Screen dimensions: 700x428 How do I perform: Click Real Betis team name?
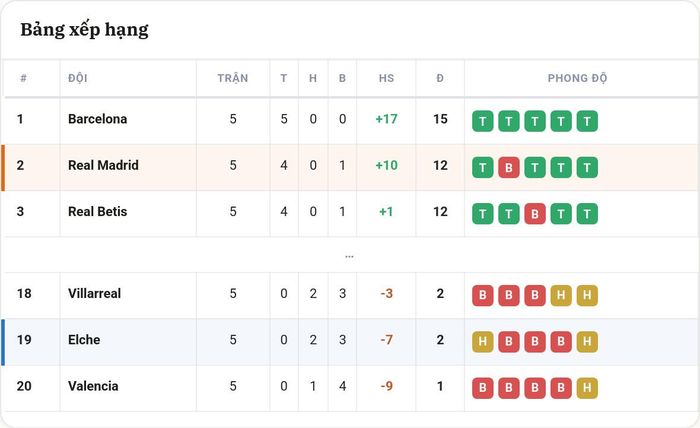click(x=97, y=212)
